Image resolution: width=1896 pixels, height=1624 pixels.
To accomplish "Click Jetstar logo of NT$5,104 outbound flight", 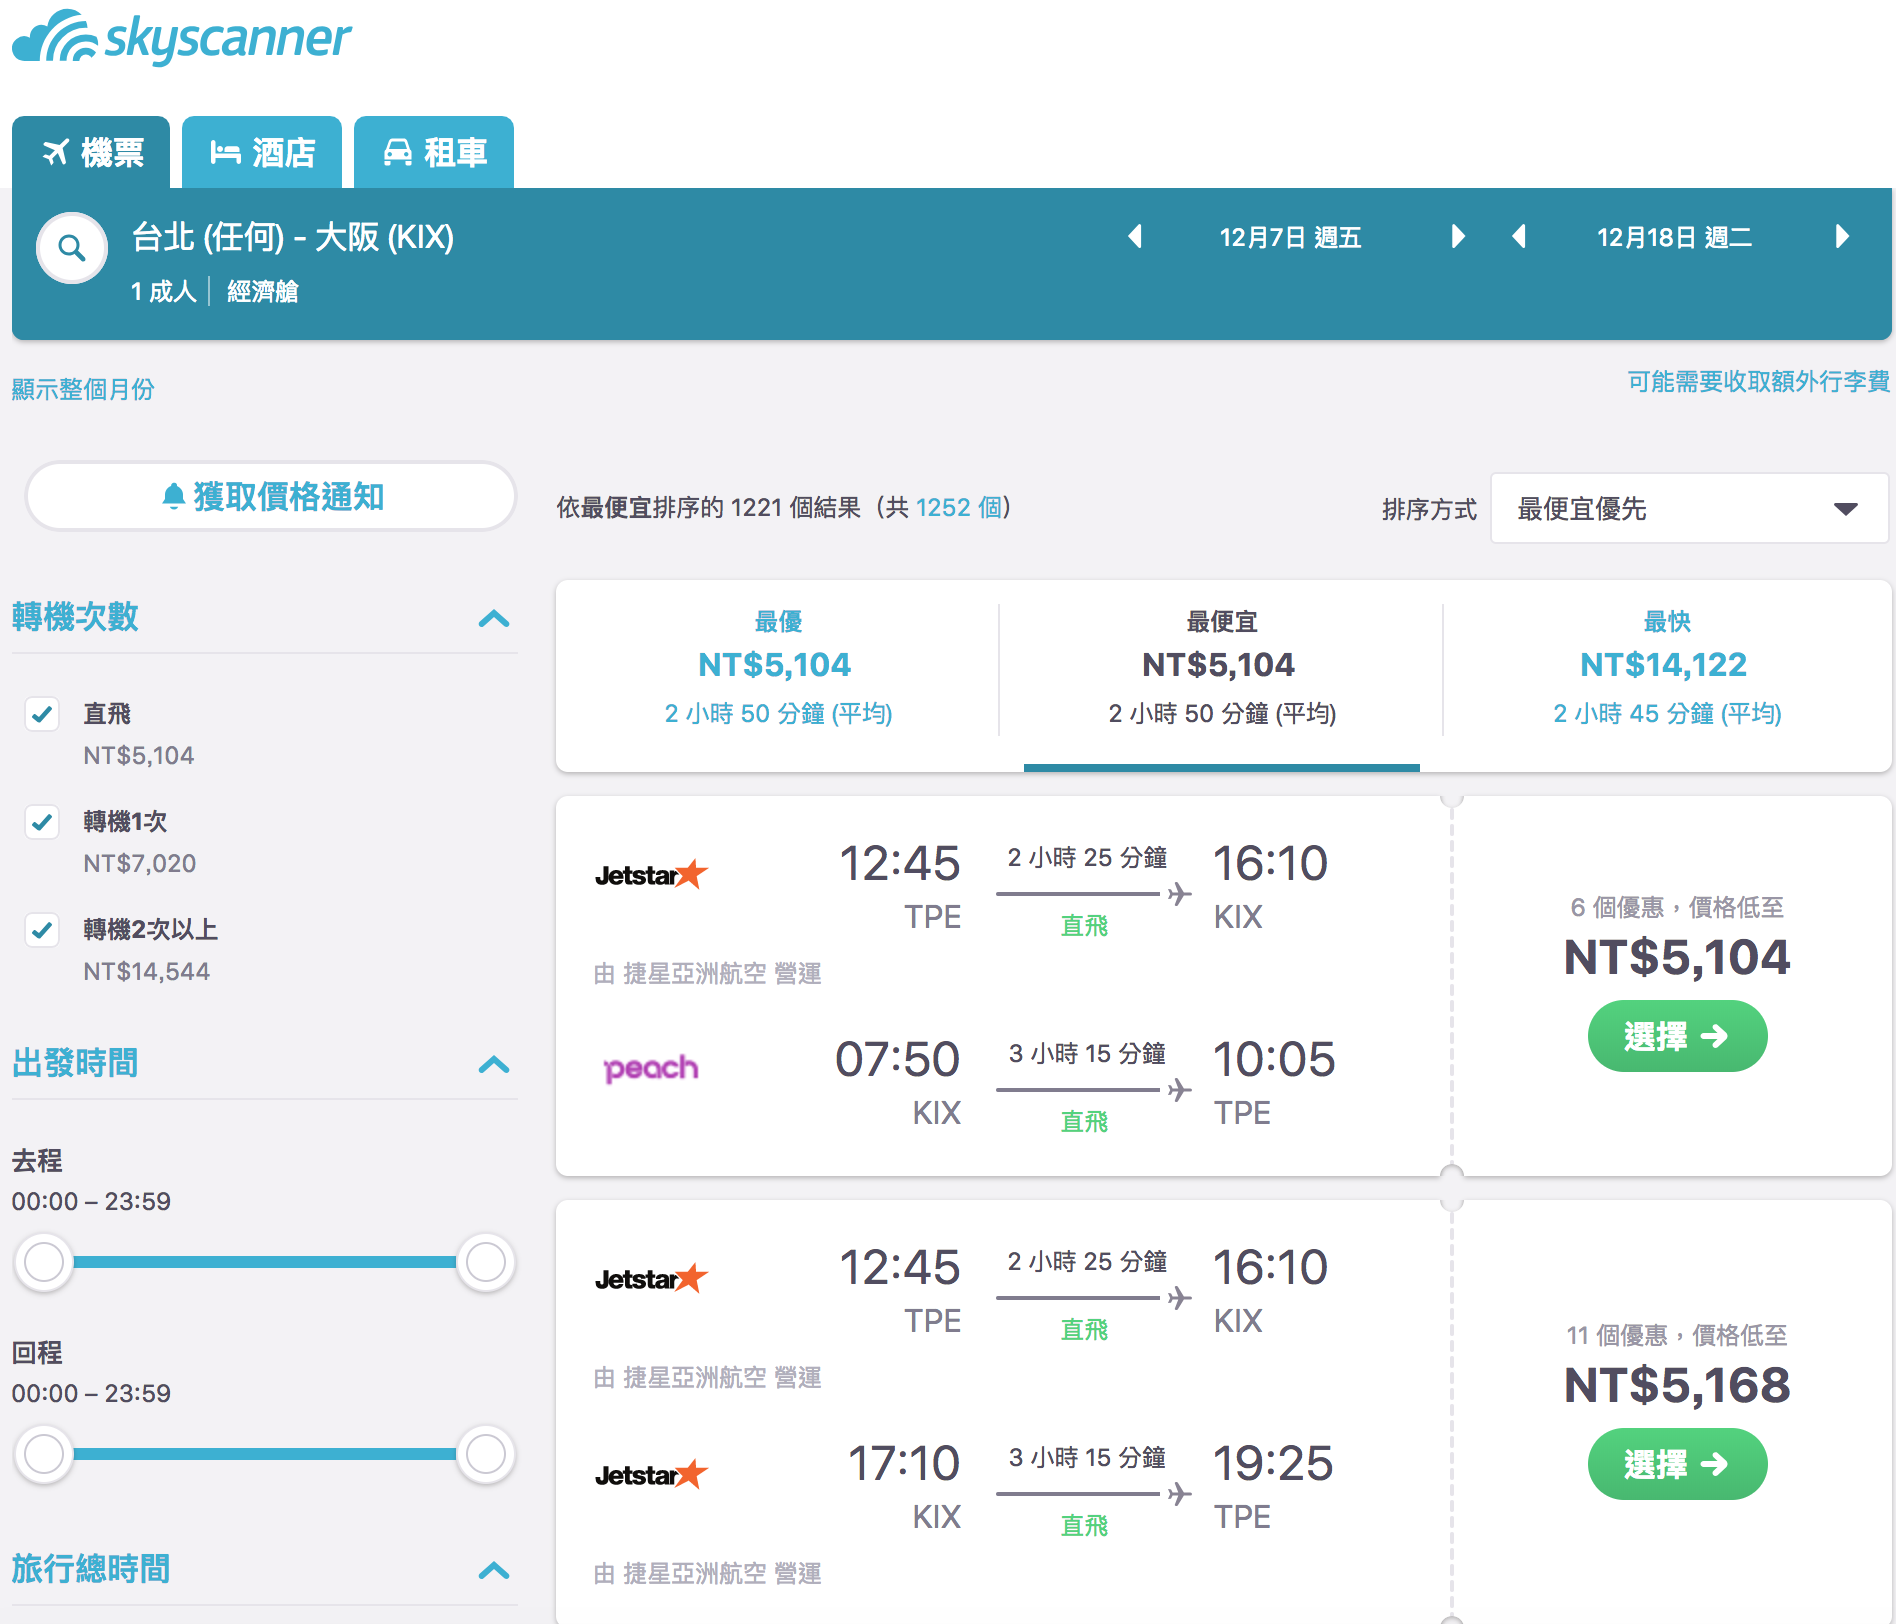I will point(651,875).
